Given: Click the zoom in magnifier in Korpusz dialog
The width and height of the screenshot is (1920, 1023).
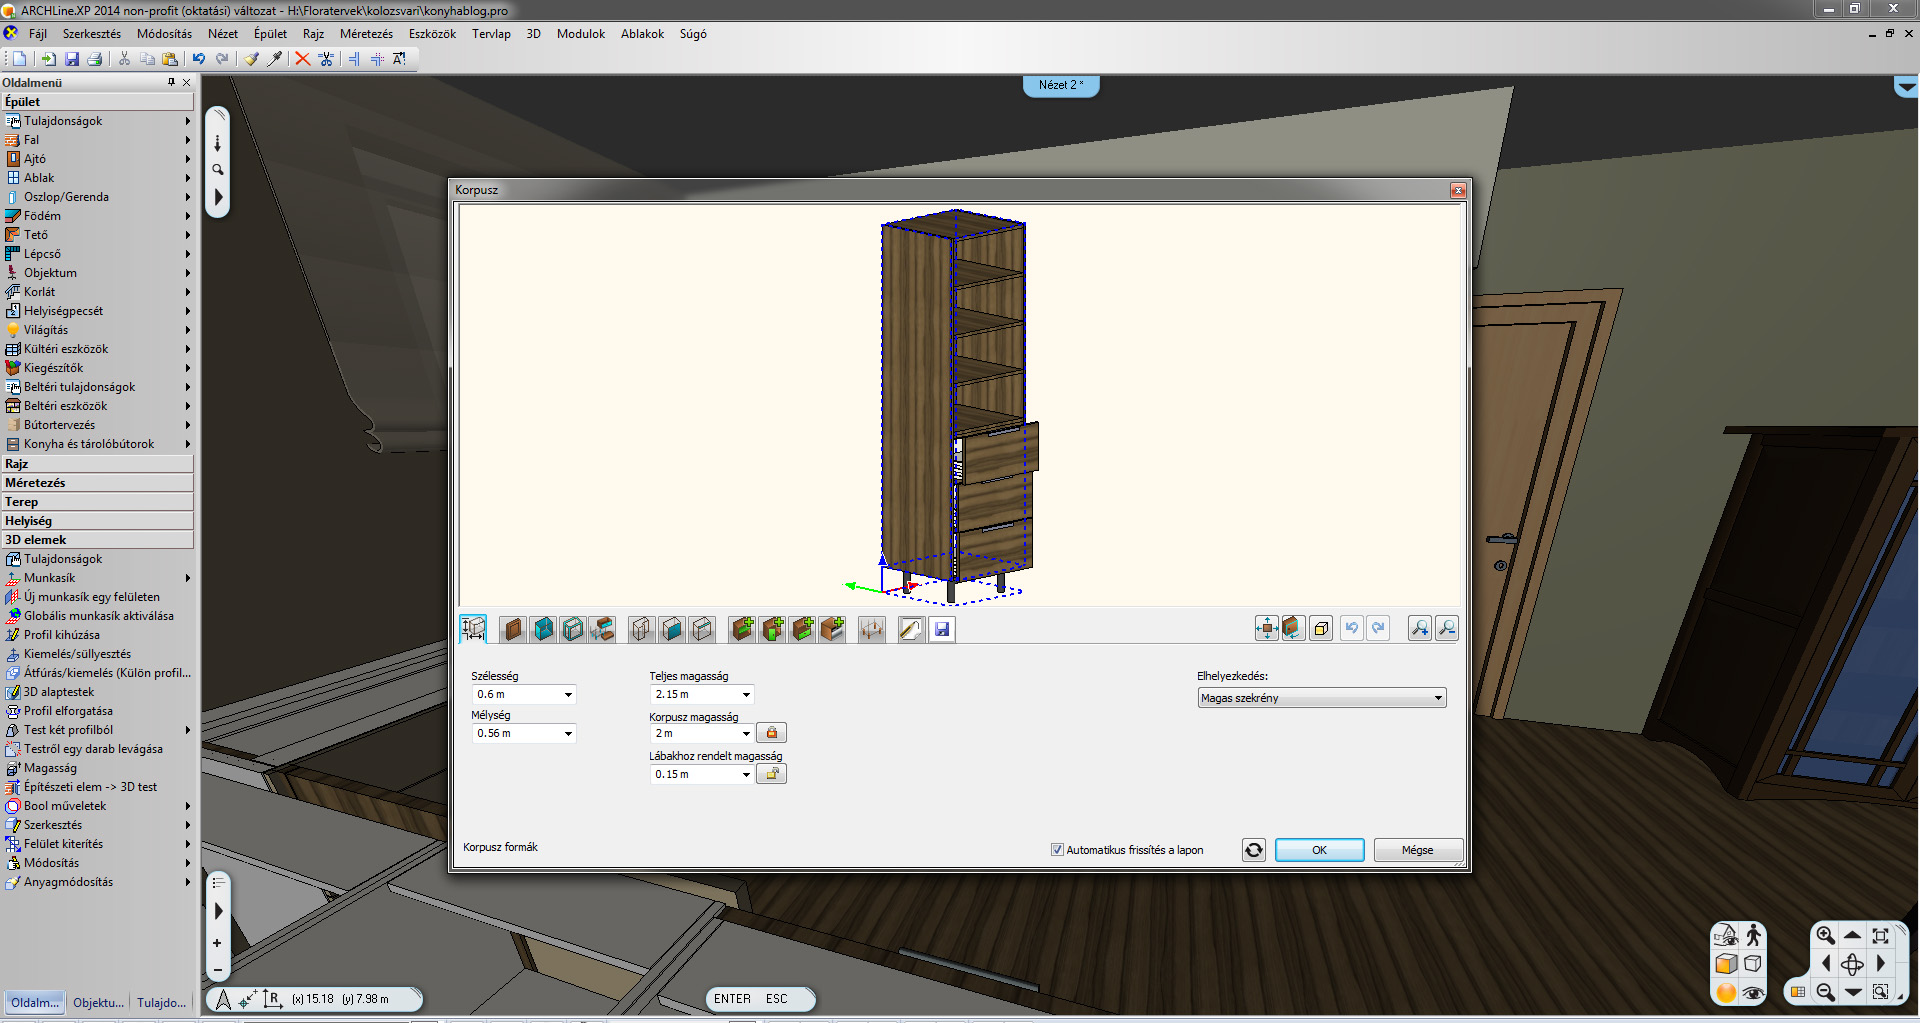Looking at the screenshot, I should point(1419,628).
